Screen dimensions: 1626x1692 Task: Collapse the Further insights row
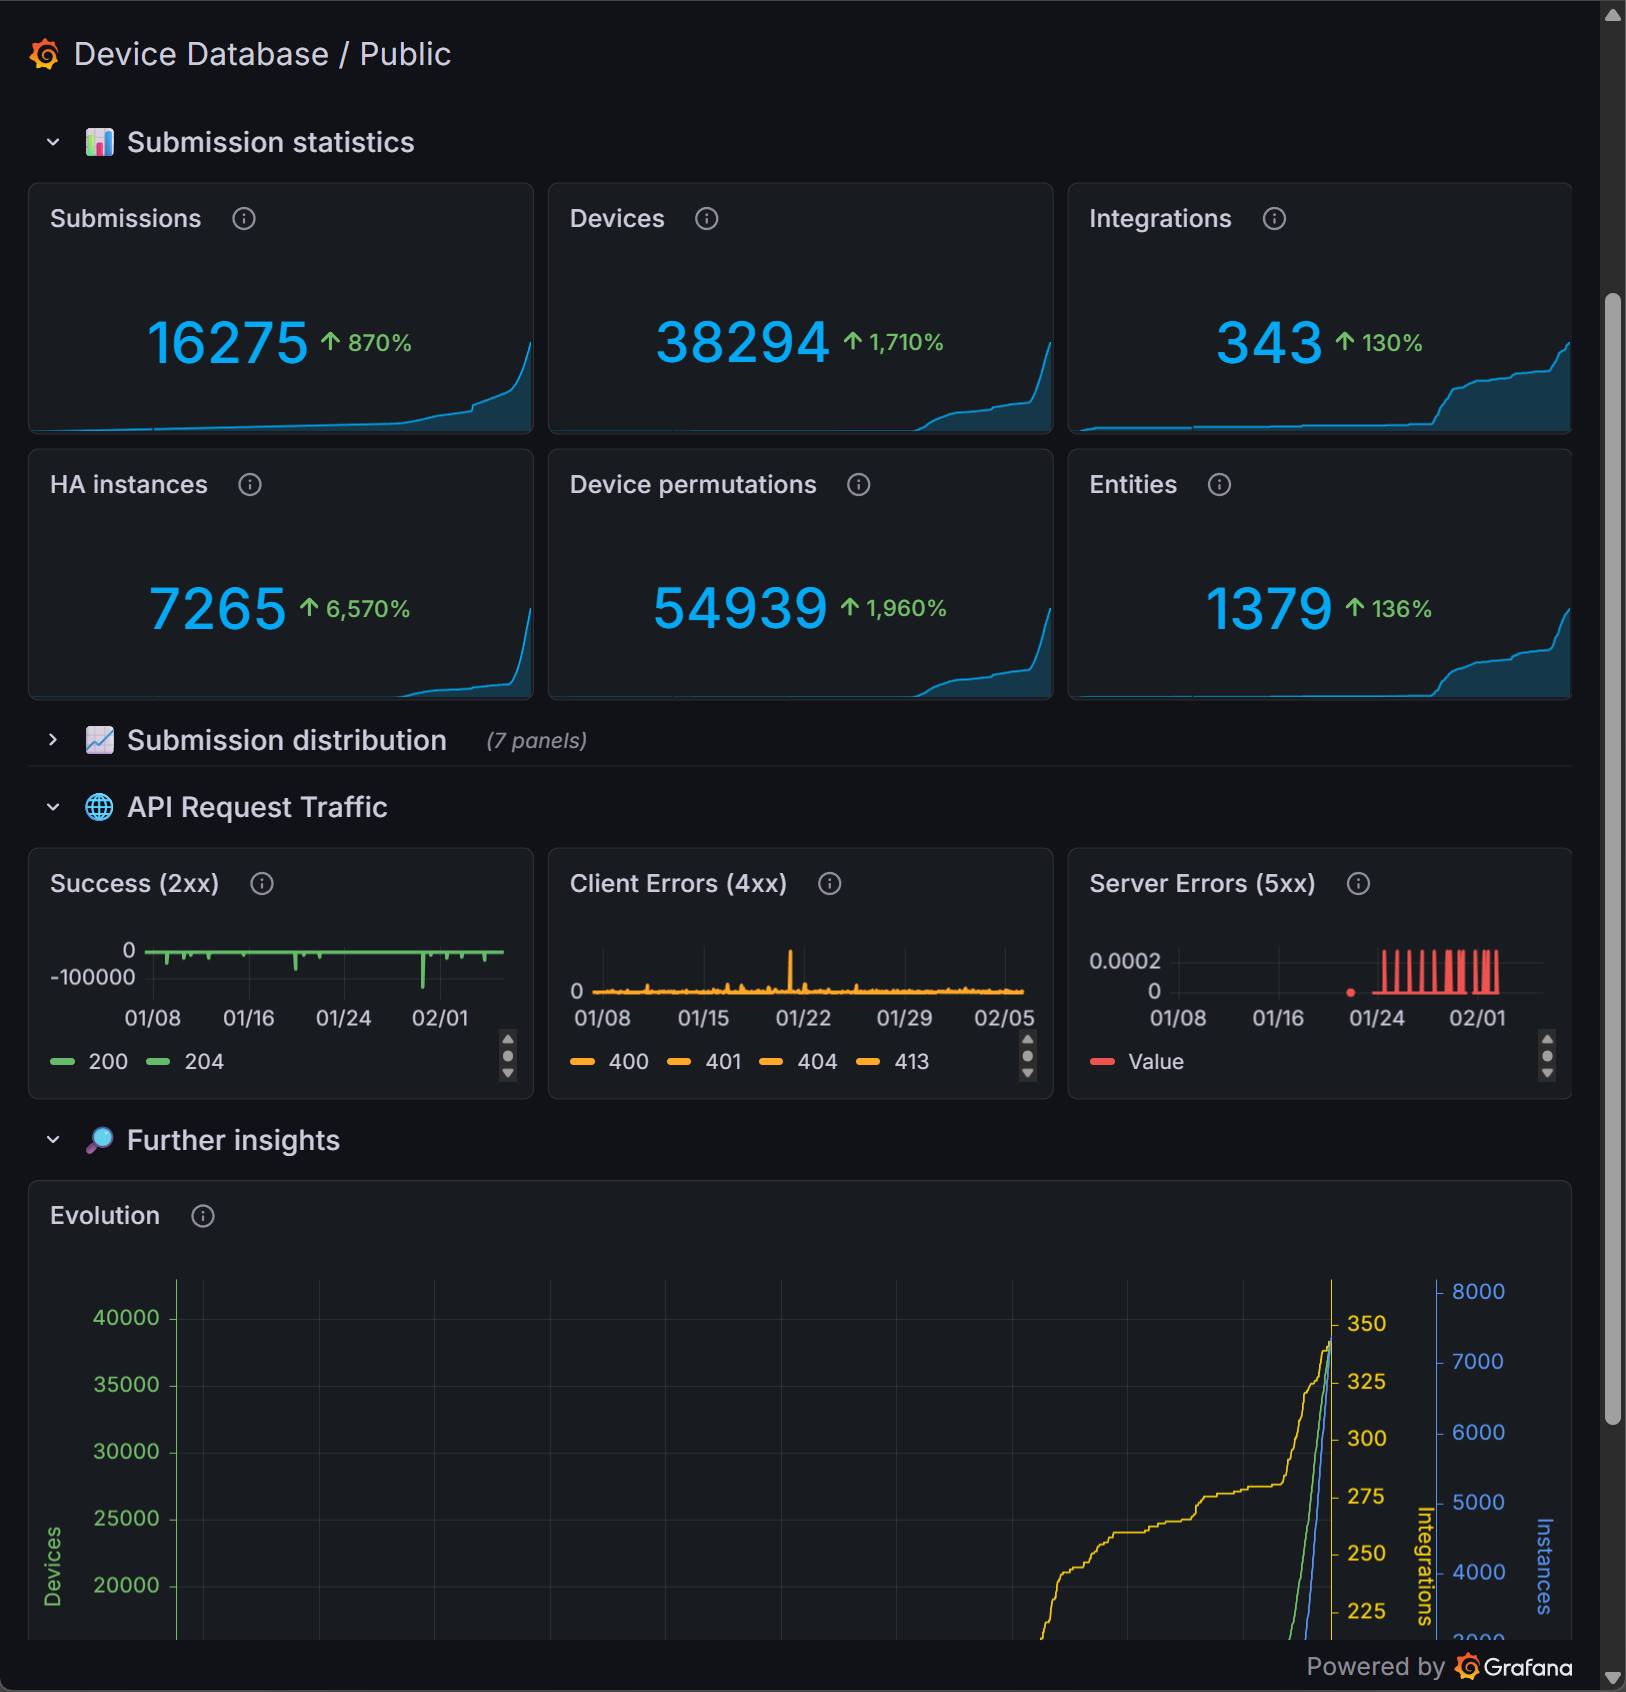click(x=53, y=1140)
